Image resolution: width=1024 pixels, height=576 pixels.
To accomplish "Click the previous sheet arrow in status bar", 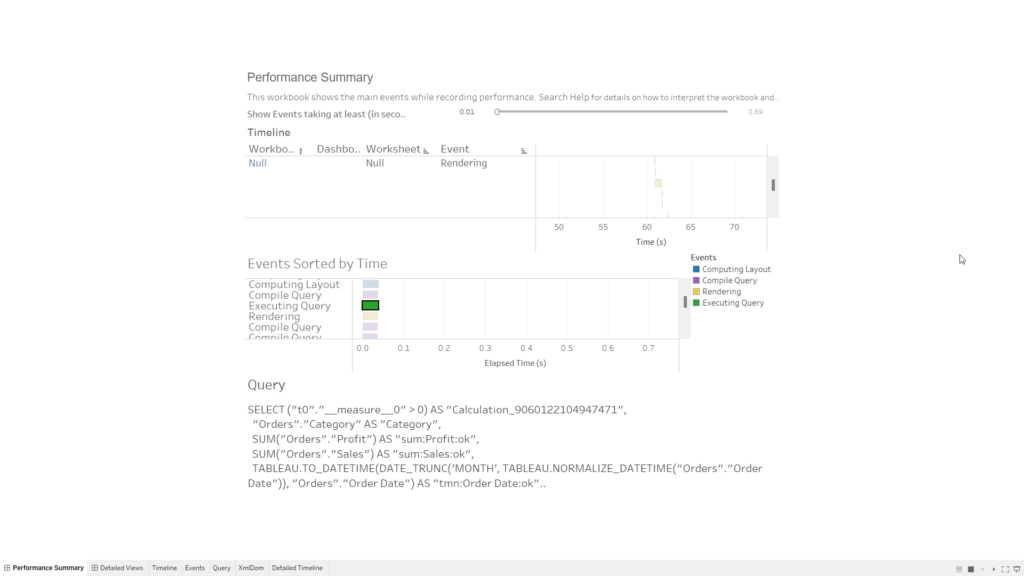I will pyautogui.click(x=983, y=569).
